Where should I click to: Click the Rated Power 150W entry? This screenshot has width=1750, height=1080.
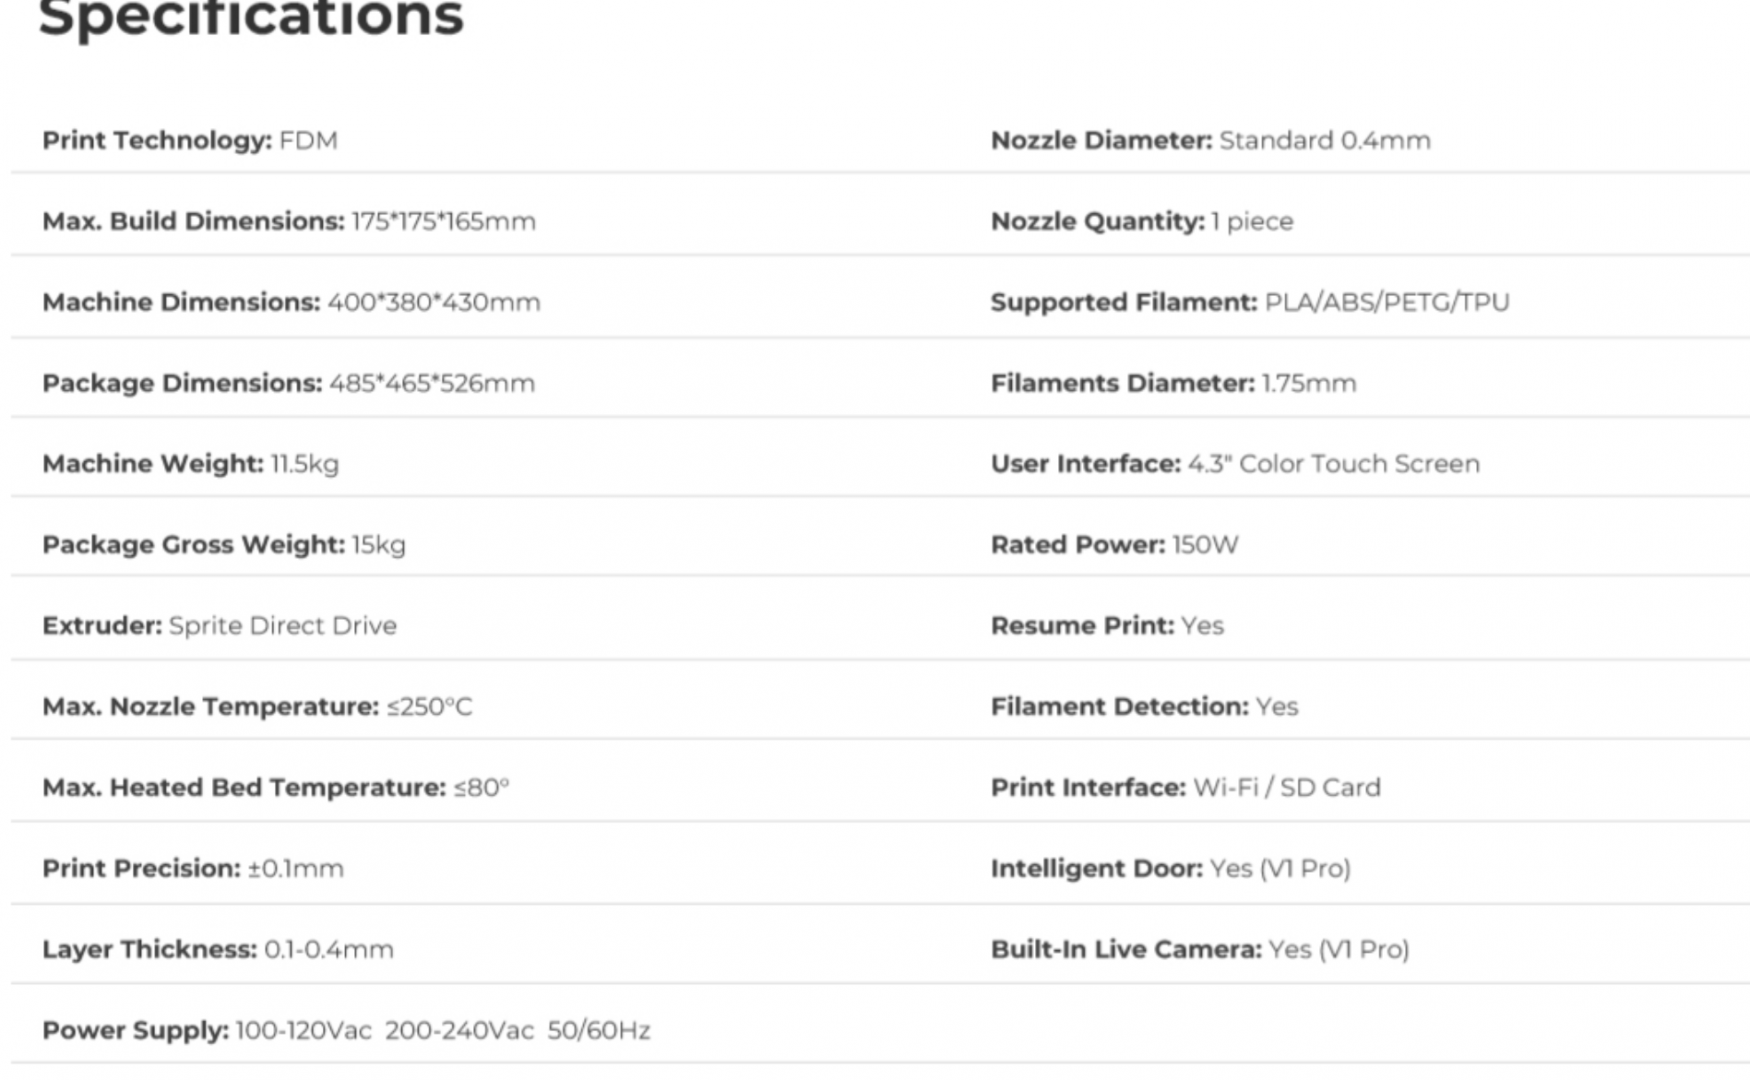pyautogui.click(x=1114, y=545)
